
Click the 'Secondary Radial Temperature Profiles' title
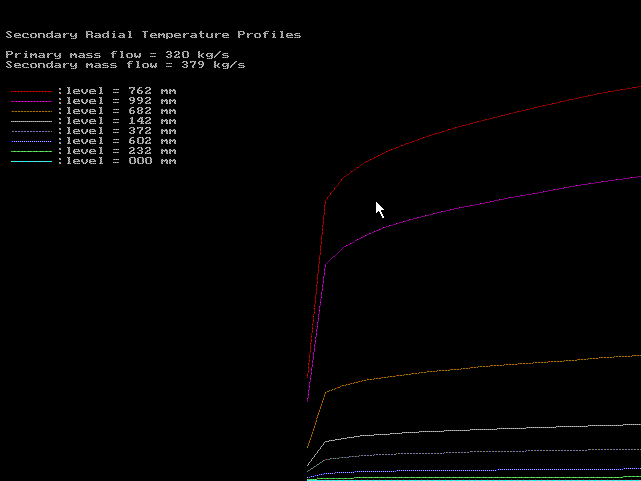(153, 35)
